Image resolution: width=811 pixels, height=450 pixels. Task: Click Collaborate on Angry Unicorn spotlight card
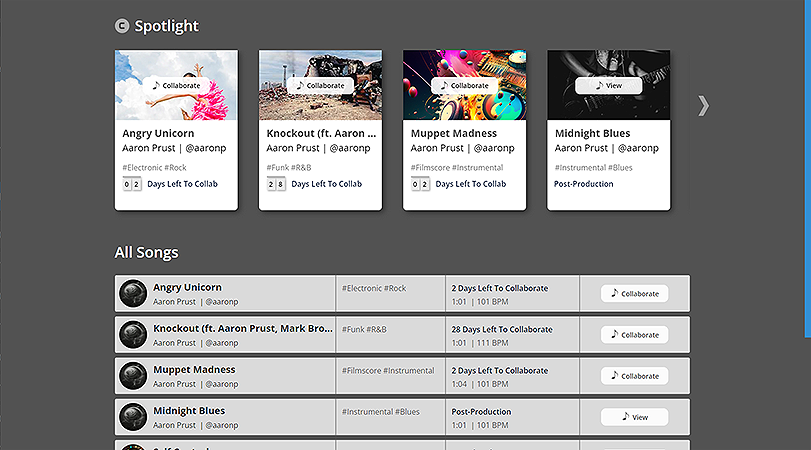pos(176,85)
